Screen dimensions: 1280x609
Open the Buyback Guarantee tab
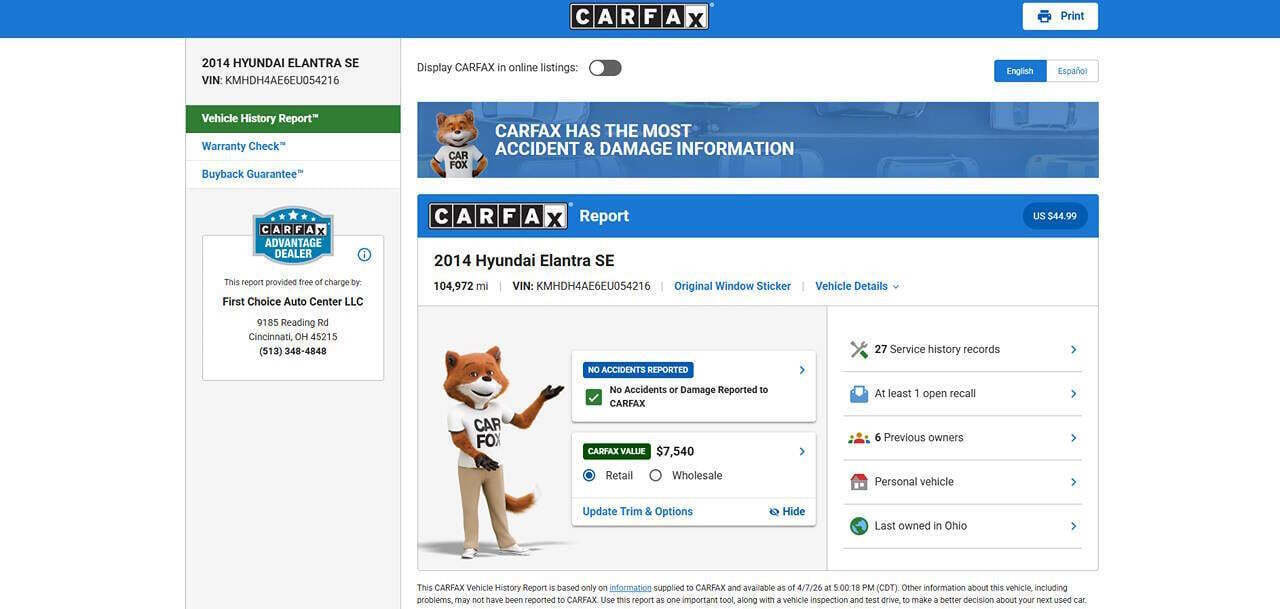252,175
